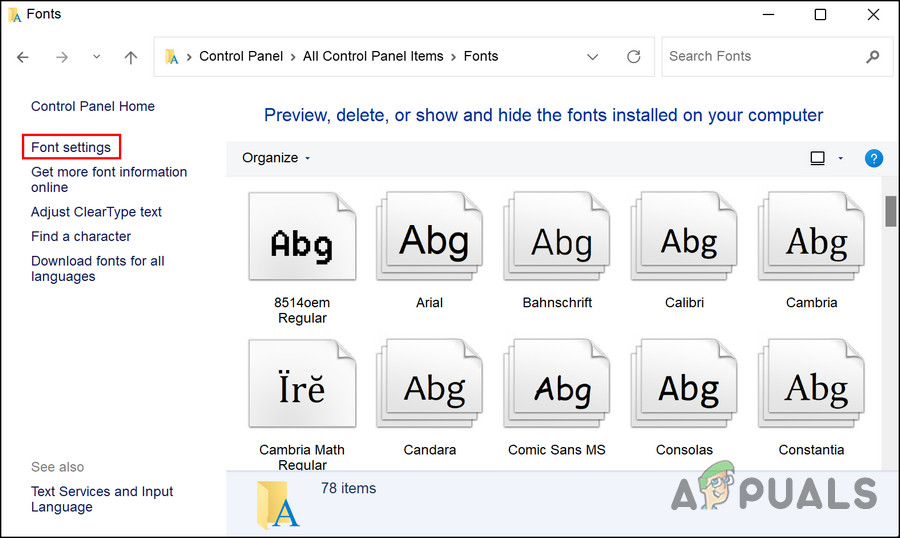The height and width of the screenshot is (538, 900).
Task: Select the Cambria font family icon
Action: (x=812, y=237)
